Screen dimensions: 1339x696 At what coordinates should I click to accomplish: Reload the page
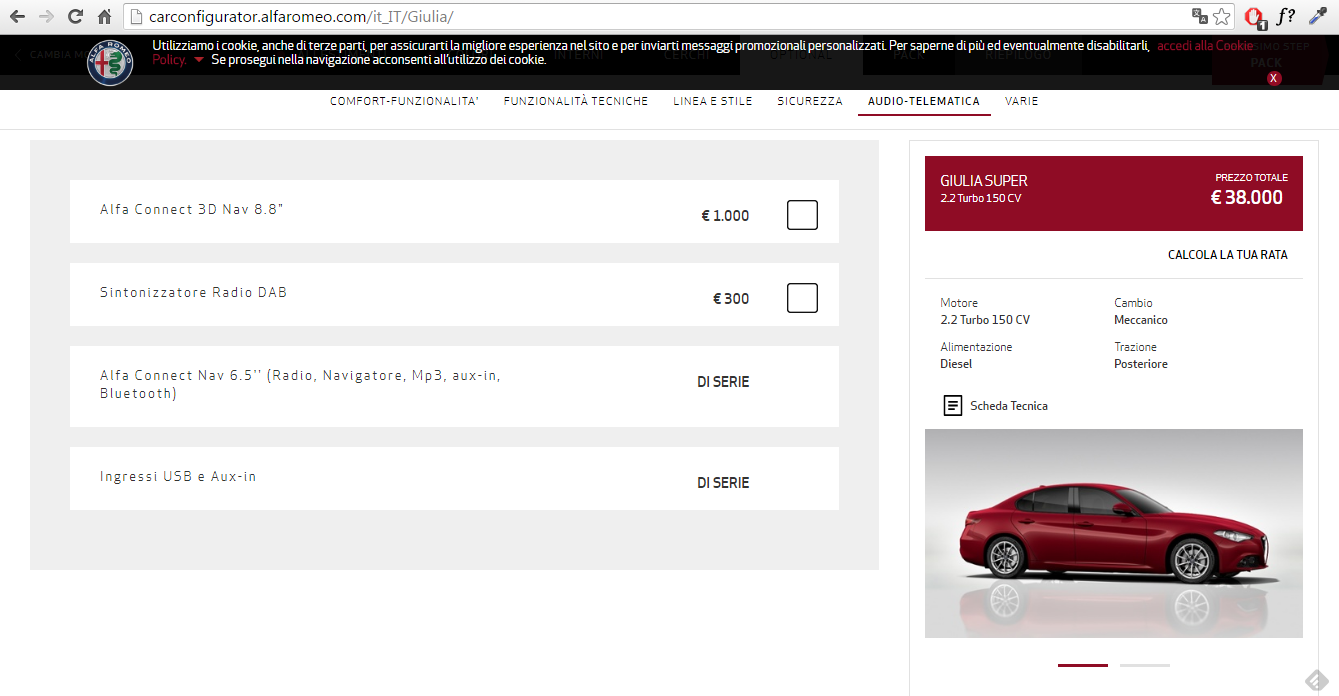(75, 17)
